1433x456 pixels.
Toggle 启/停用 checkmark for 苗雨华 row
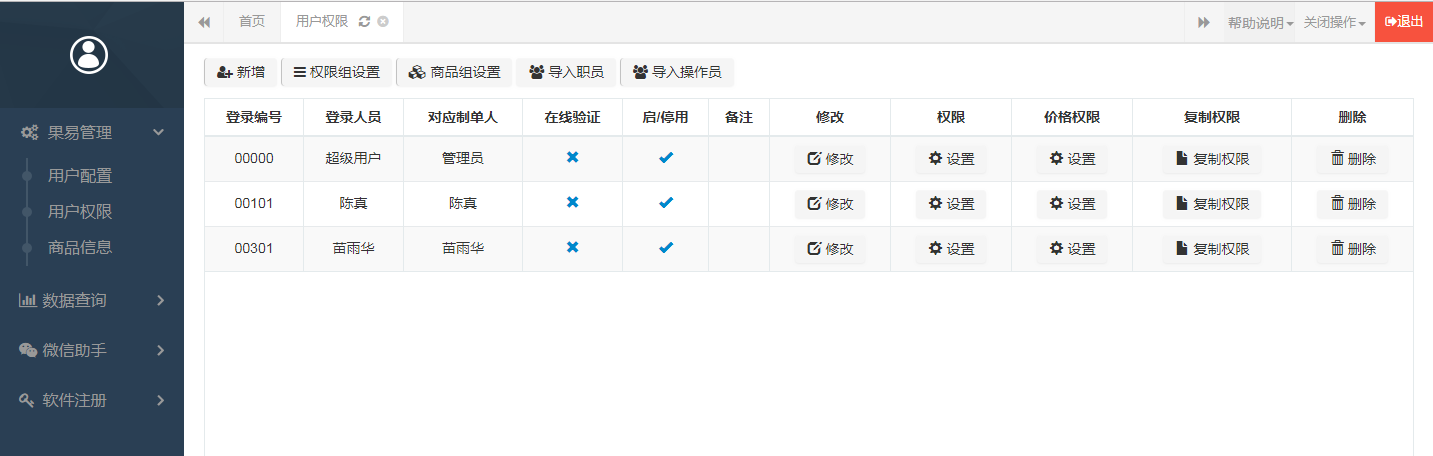point(666,247)
